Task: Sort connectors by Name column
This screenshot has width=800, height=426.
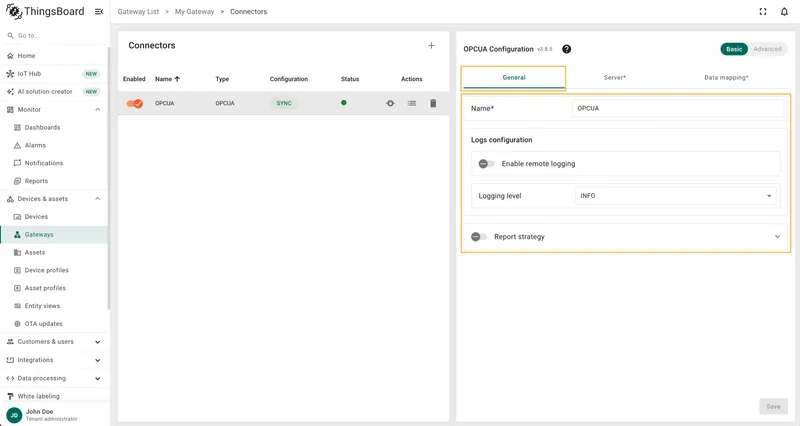Action: click(x=167, y=79)
